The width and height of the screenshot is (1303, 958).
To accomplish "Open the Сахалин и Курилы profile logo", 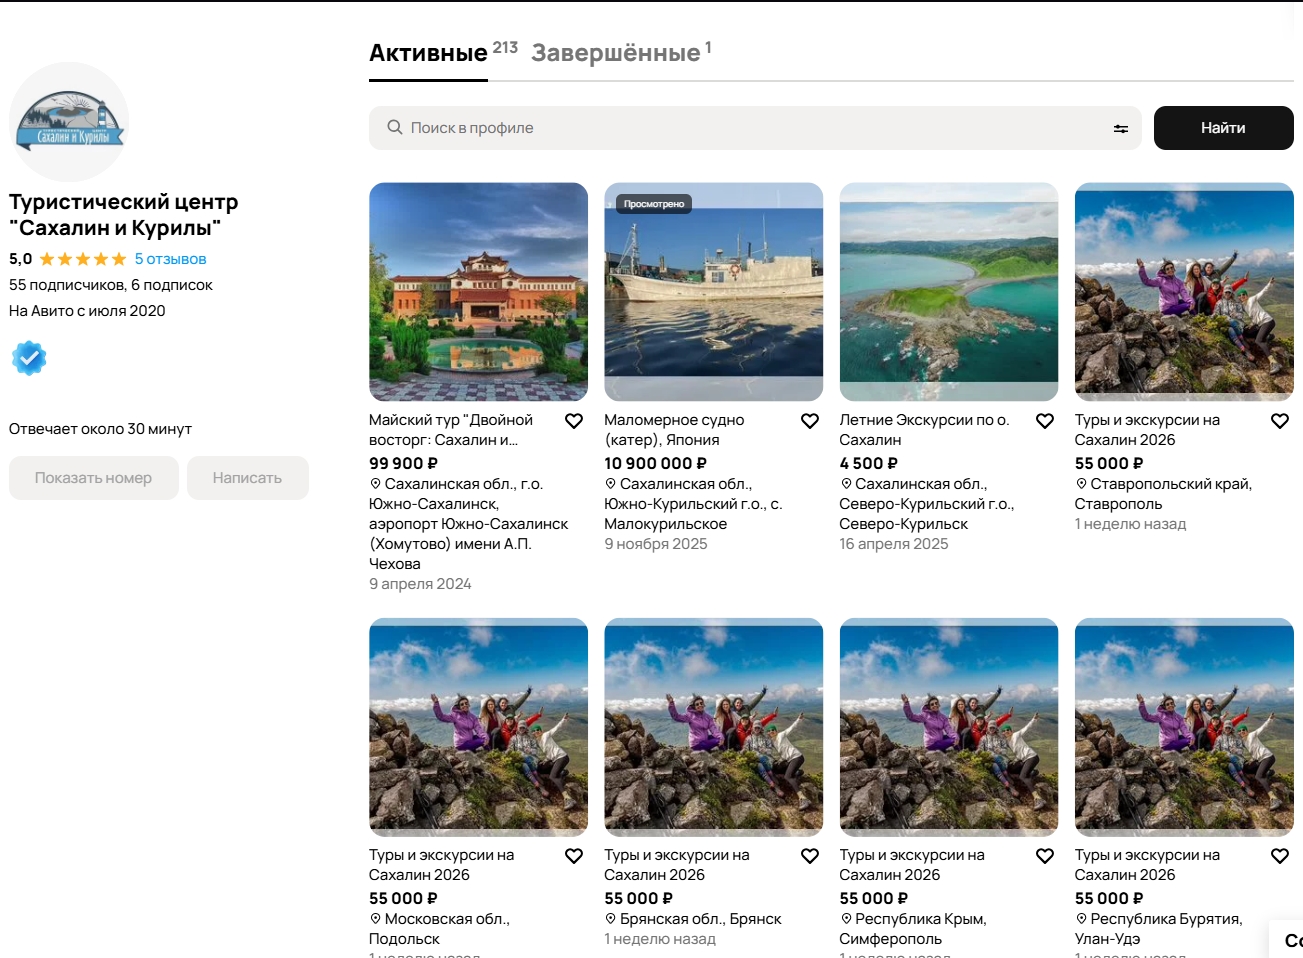I will click(x=69, y=122).
